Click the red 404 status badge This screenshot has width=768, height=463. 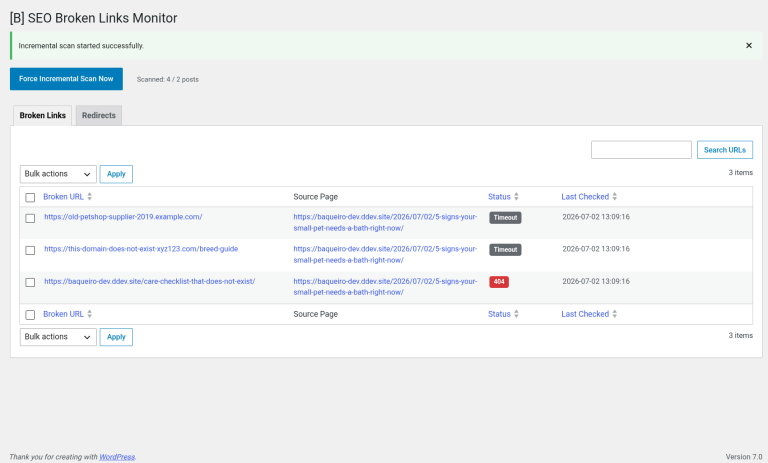499,282
